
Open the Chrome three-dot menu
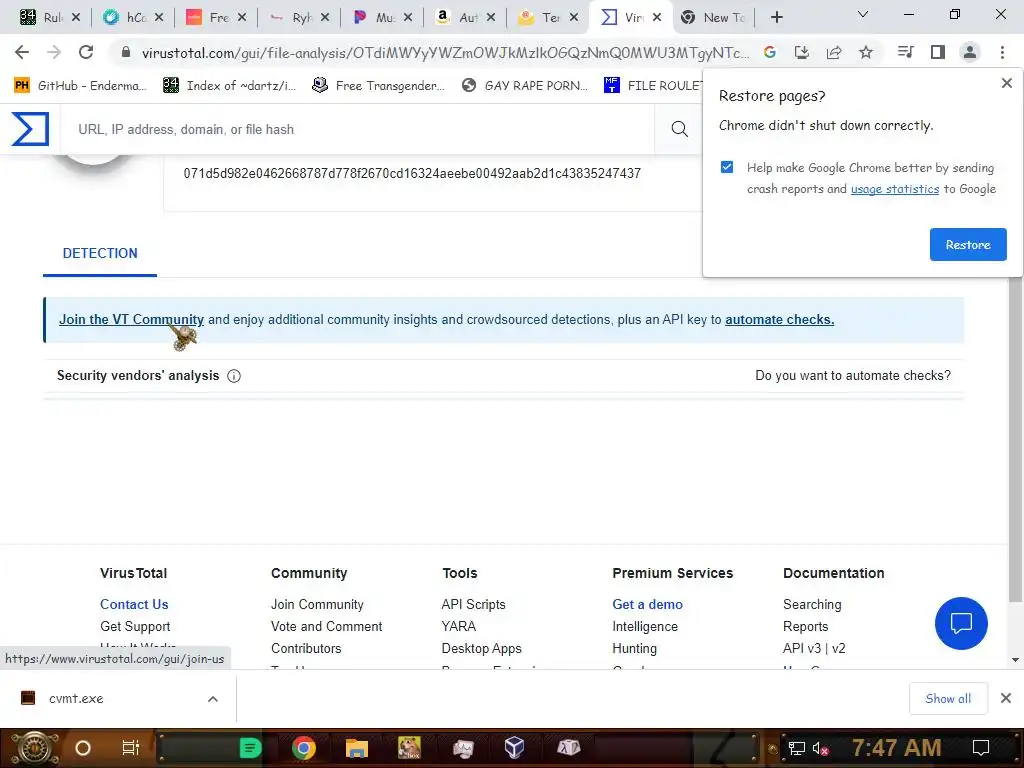click(1002, 52)
